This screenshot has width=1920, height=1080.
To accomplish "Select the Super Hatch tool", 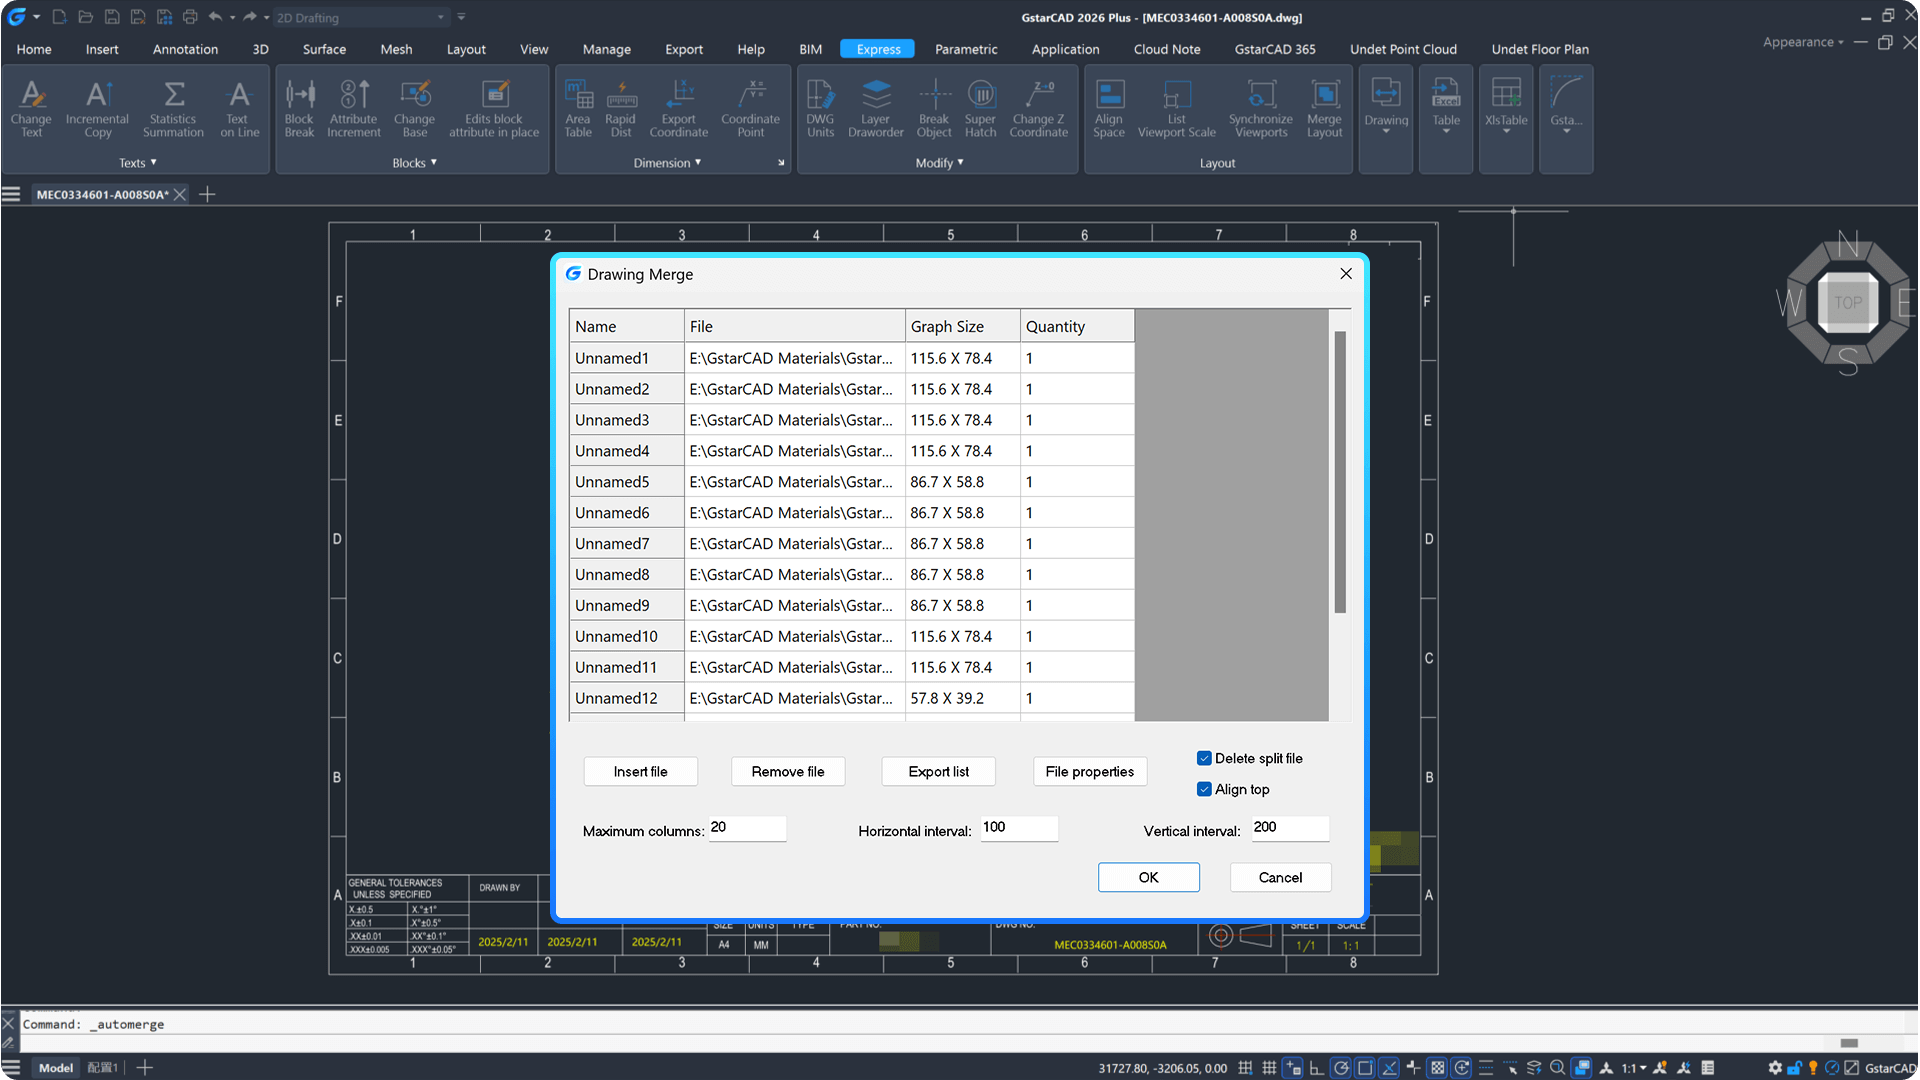I will pos(980,107).
